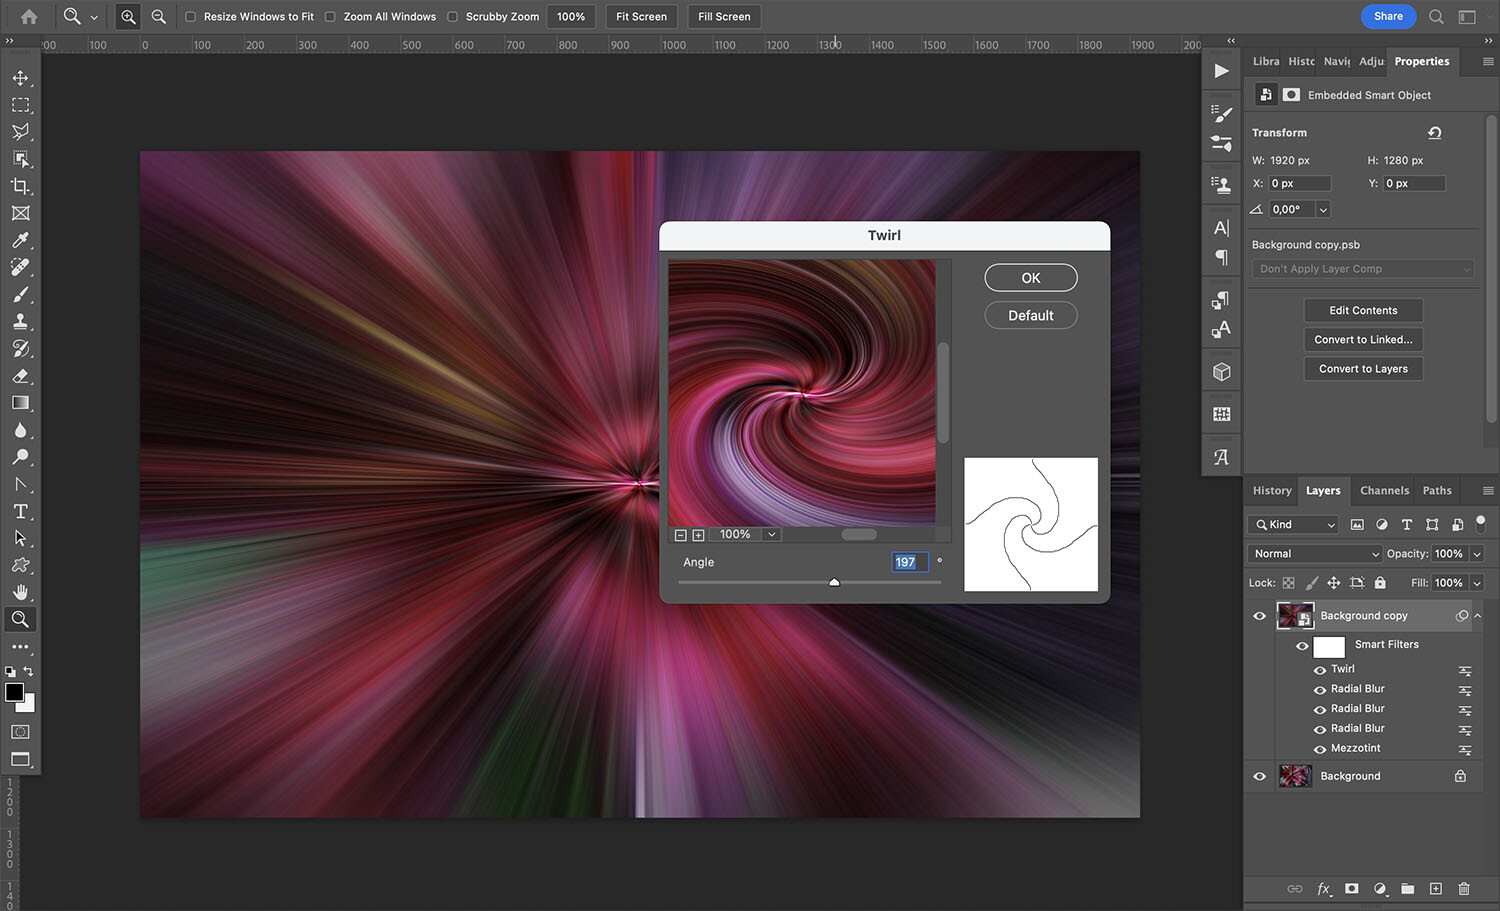The height and width of the screenshot is (911, 1500).
Task: Click the Background copy layer thumbnail
Action: (x=1295, y=615)
